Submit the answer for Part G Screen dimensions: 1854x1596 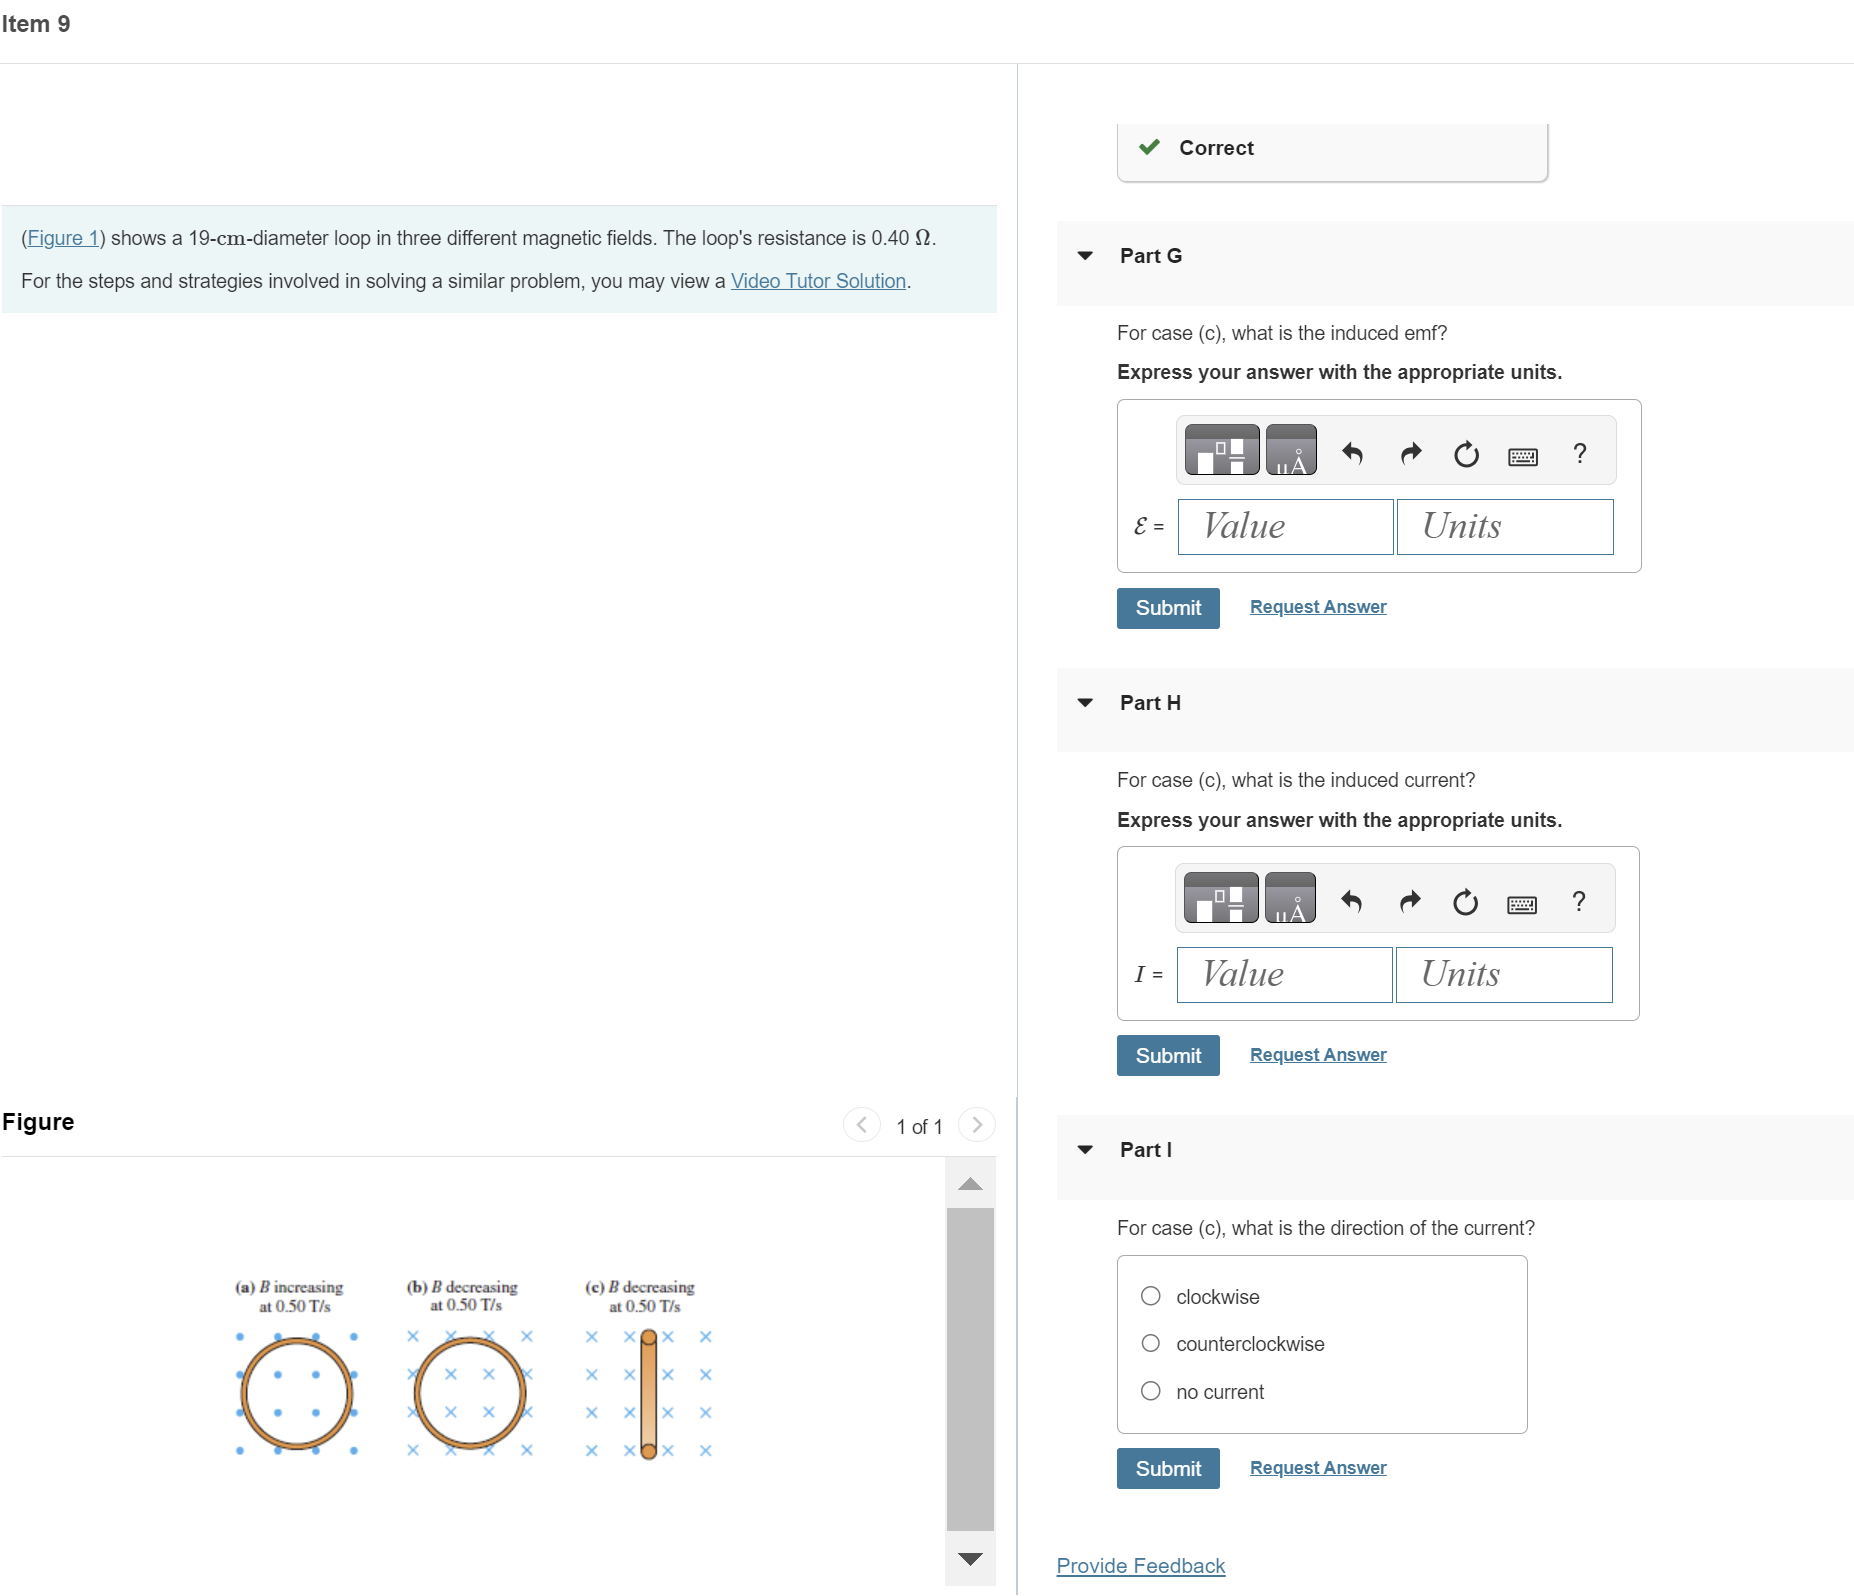[1167, 607]
